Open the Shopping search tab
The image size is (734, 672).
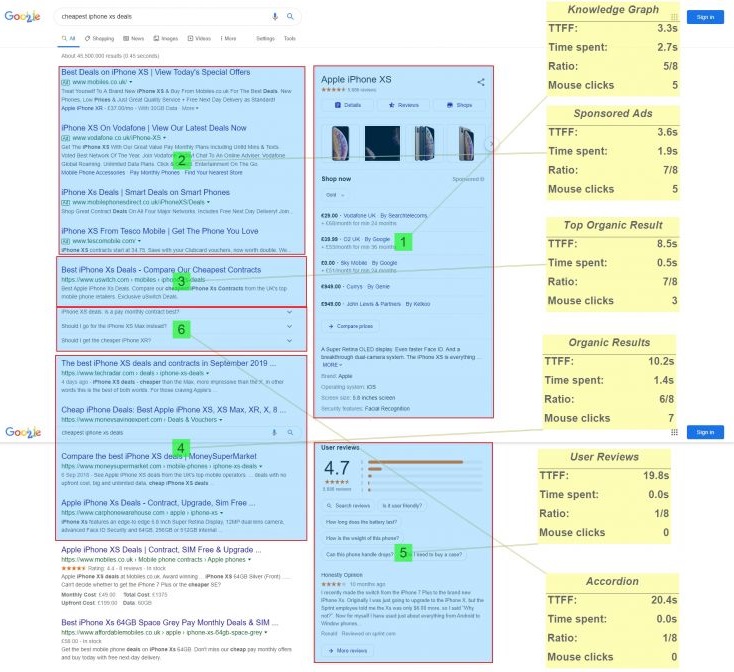(99, 38)
